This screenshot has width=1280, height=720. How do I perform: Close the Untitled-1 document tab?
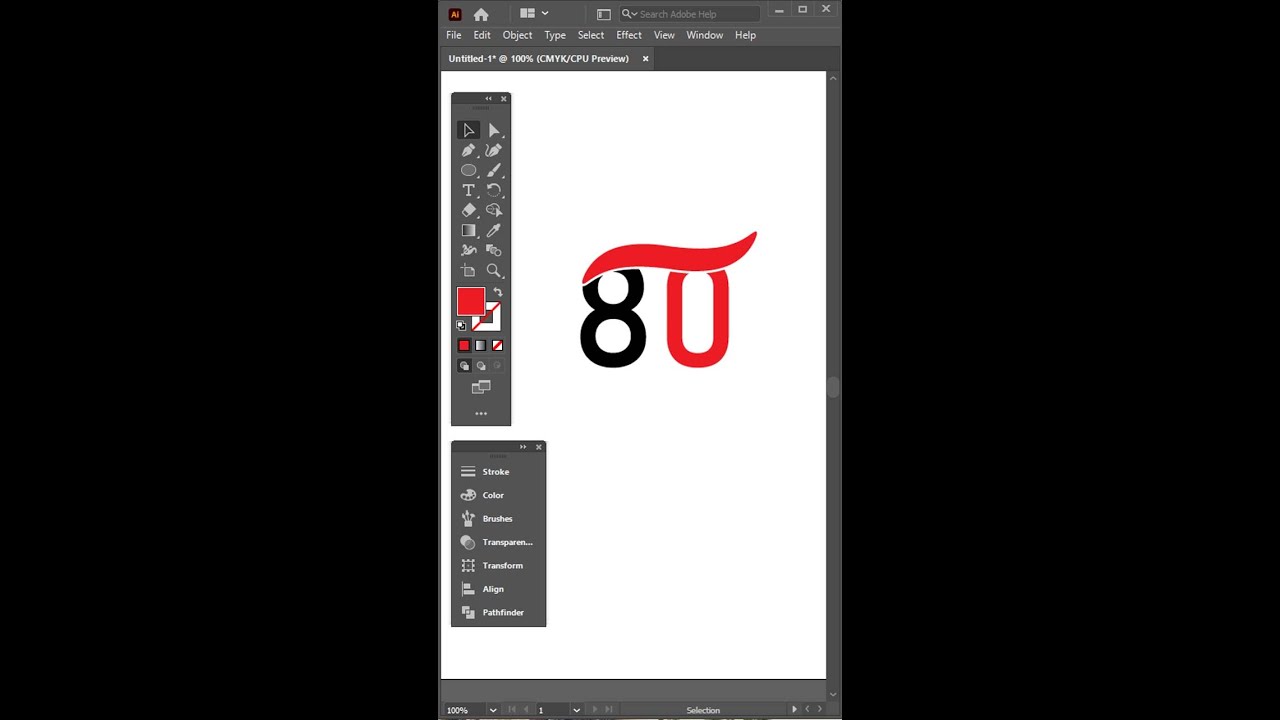point(645,59)
